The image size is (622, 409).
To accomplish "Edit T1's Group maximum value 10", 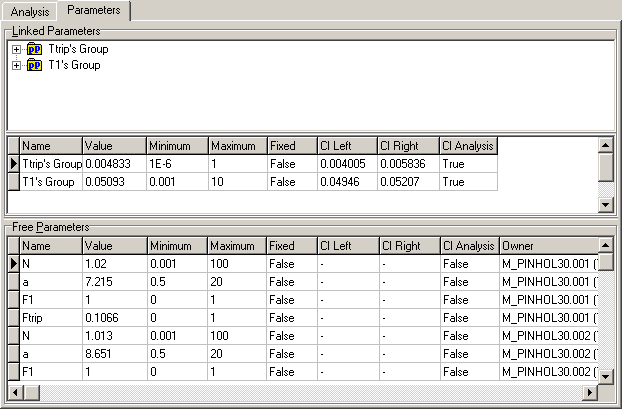I will click(x=236, y=182).
